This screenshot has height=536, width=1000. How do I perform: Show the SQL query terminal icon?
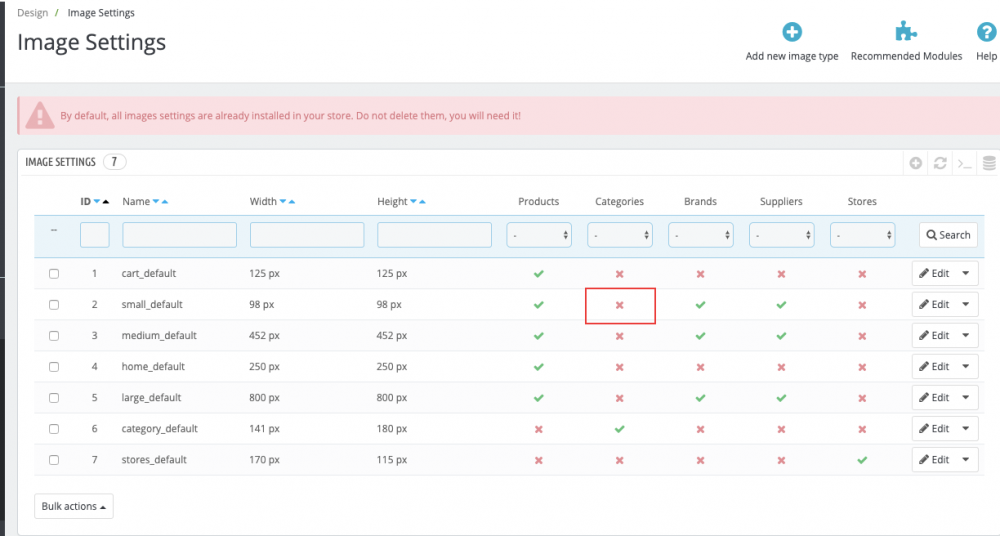pos(964,164)
